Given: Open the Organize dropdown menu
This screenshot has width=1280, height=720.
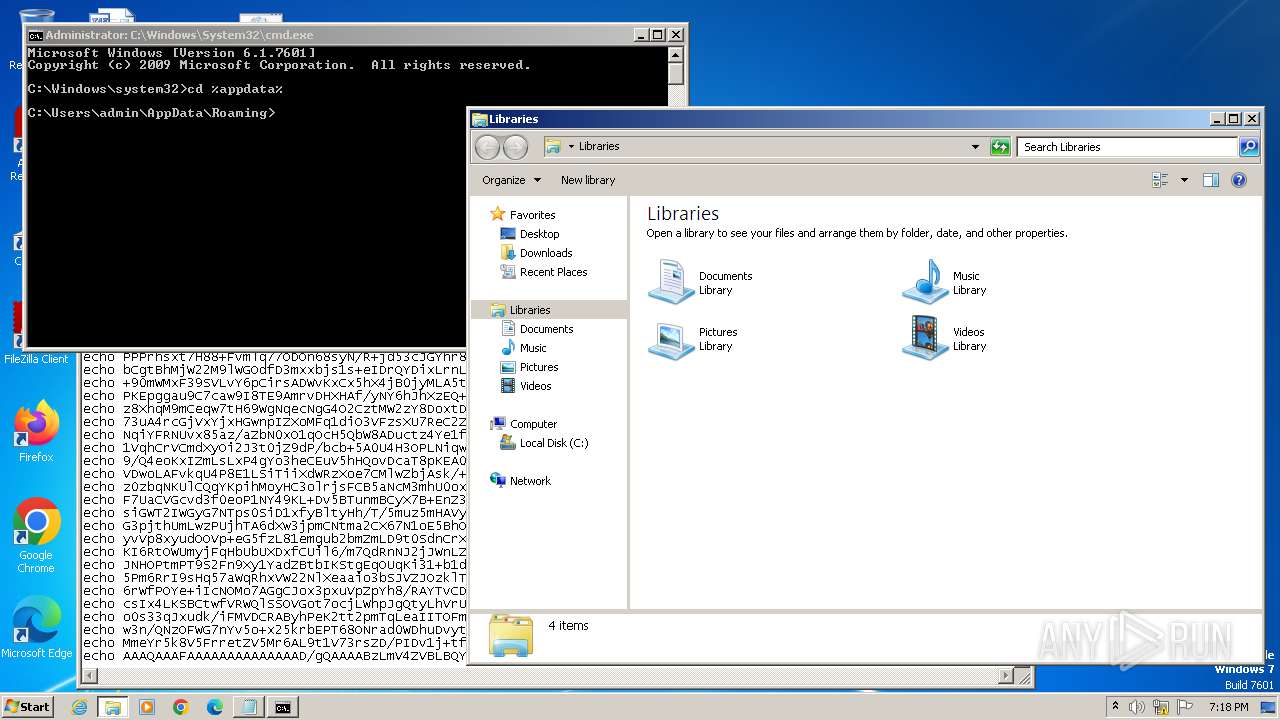Looking at the screenshot, I should [x=511, y=180].
